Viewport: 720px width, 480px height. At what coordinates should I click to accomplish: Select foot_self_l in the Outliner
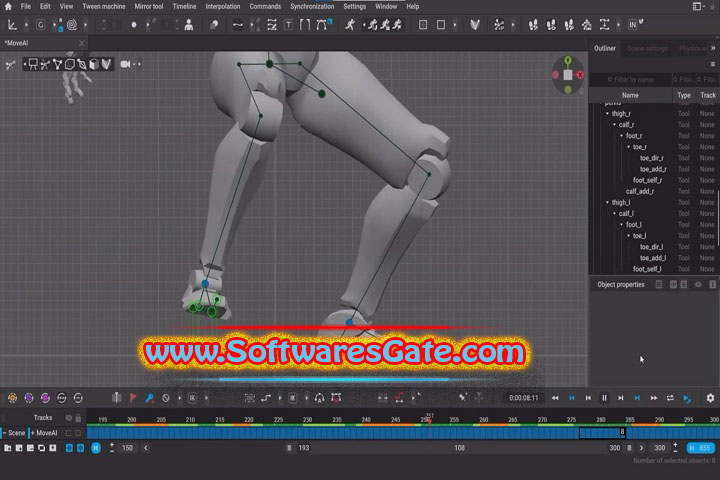click(647, 269)
